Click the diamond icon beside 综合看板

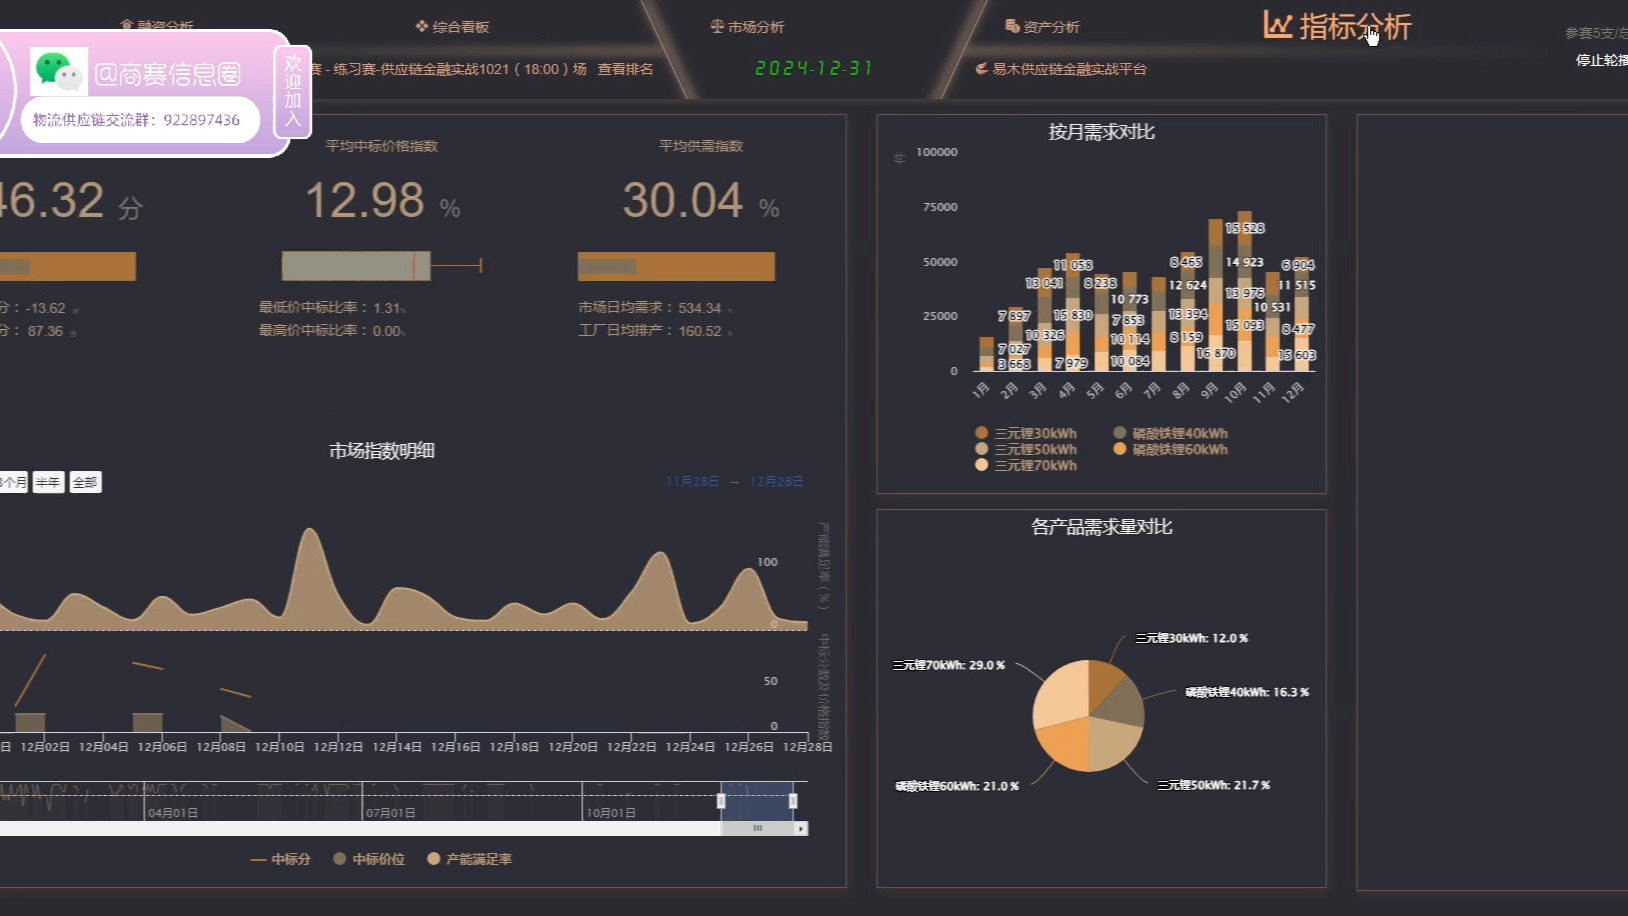(x=422, y=26)
